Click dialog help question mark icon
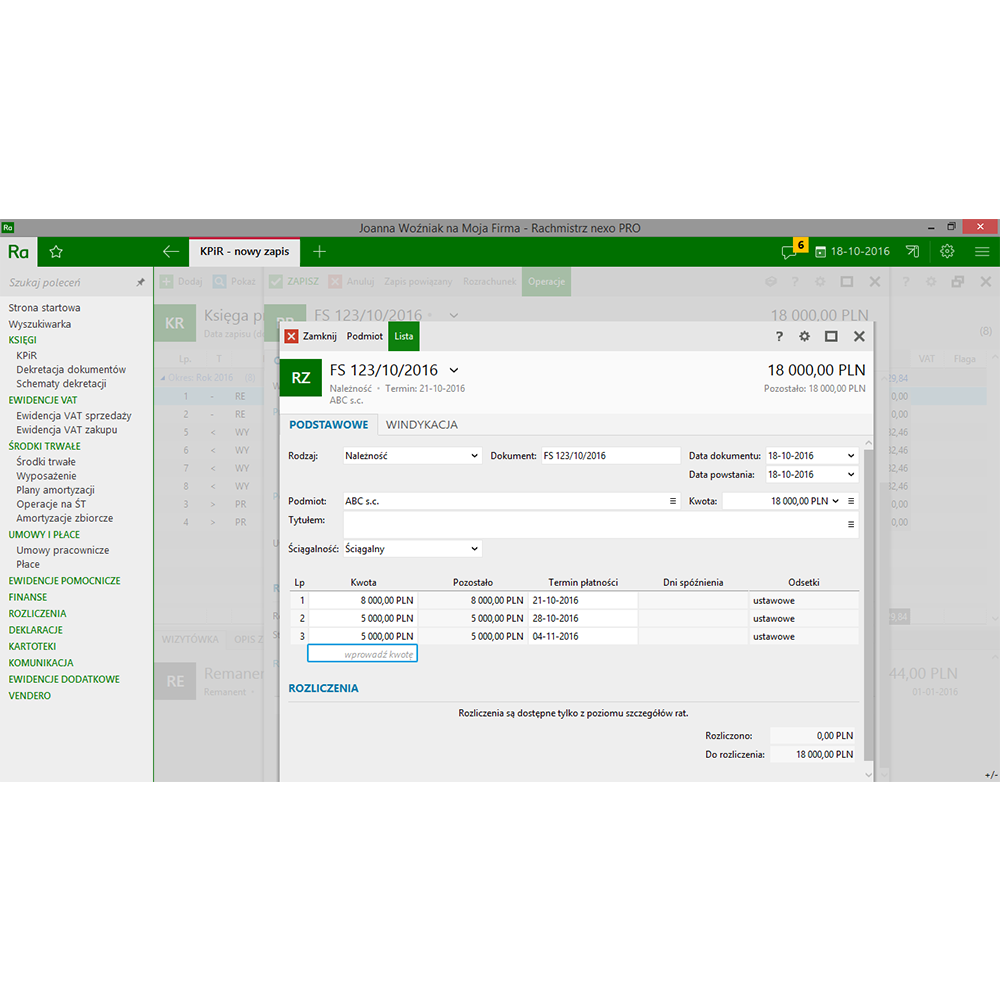Screen dimensions: 1000x1000 (779, 337)
